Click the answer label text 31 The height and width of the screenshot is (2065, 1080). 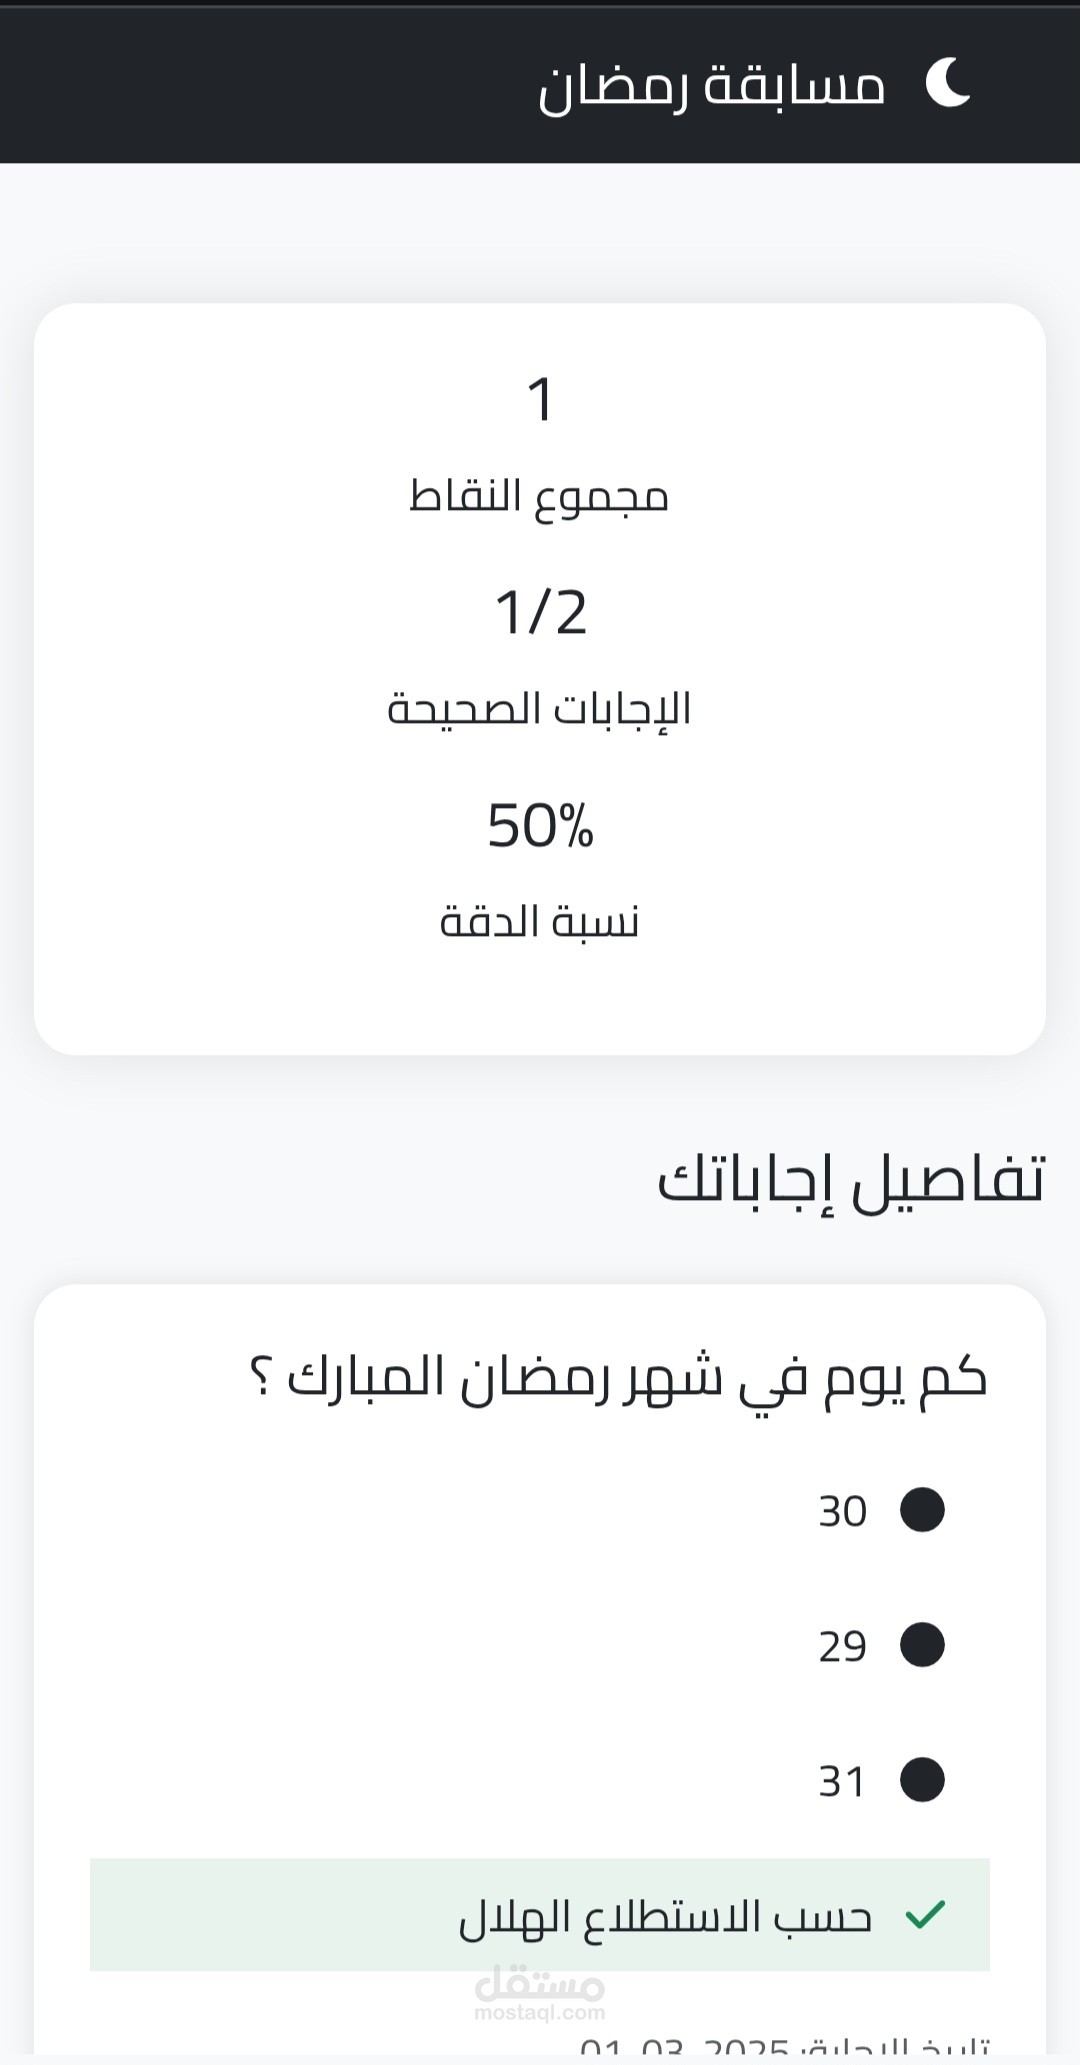pyautogui.click(x=842, y=1781)
